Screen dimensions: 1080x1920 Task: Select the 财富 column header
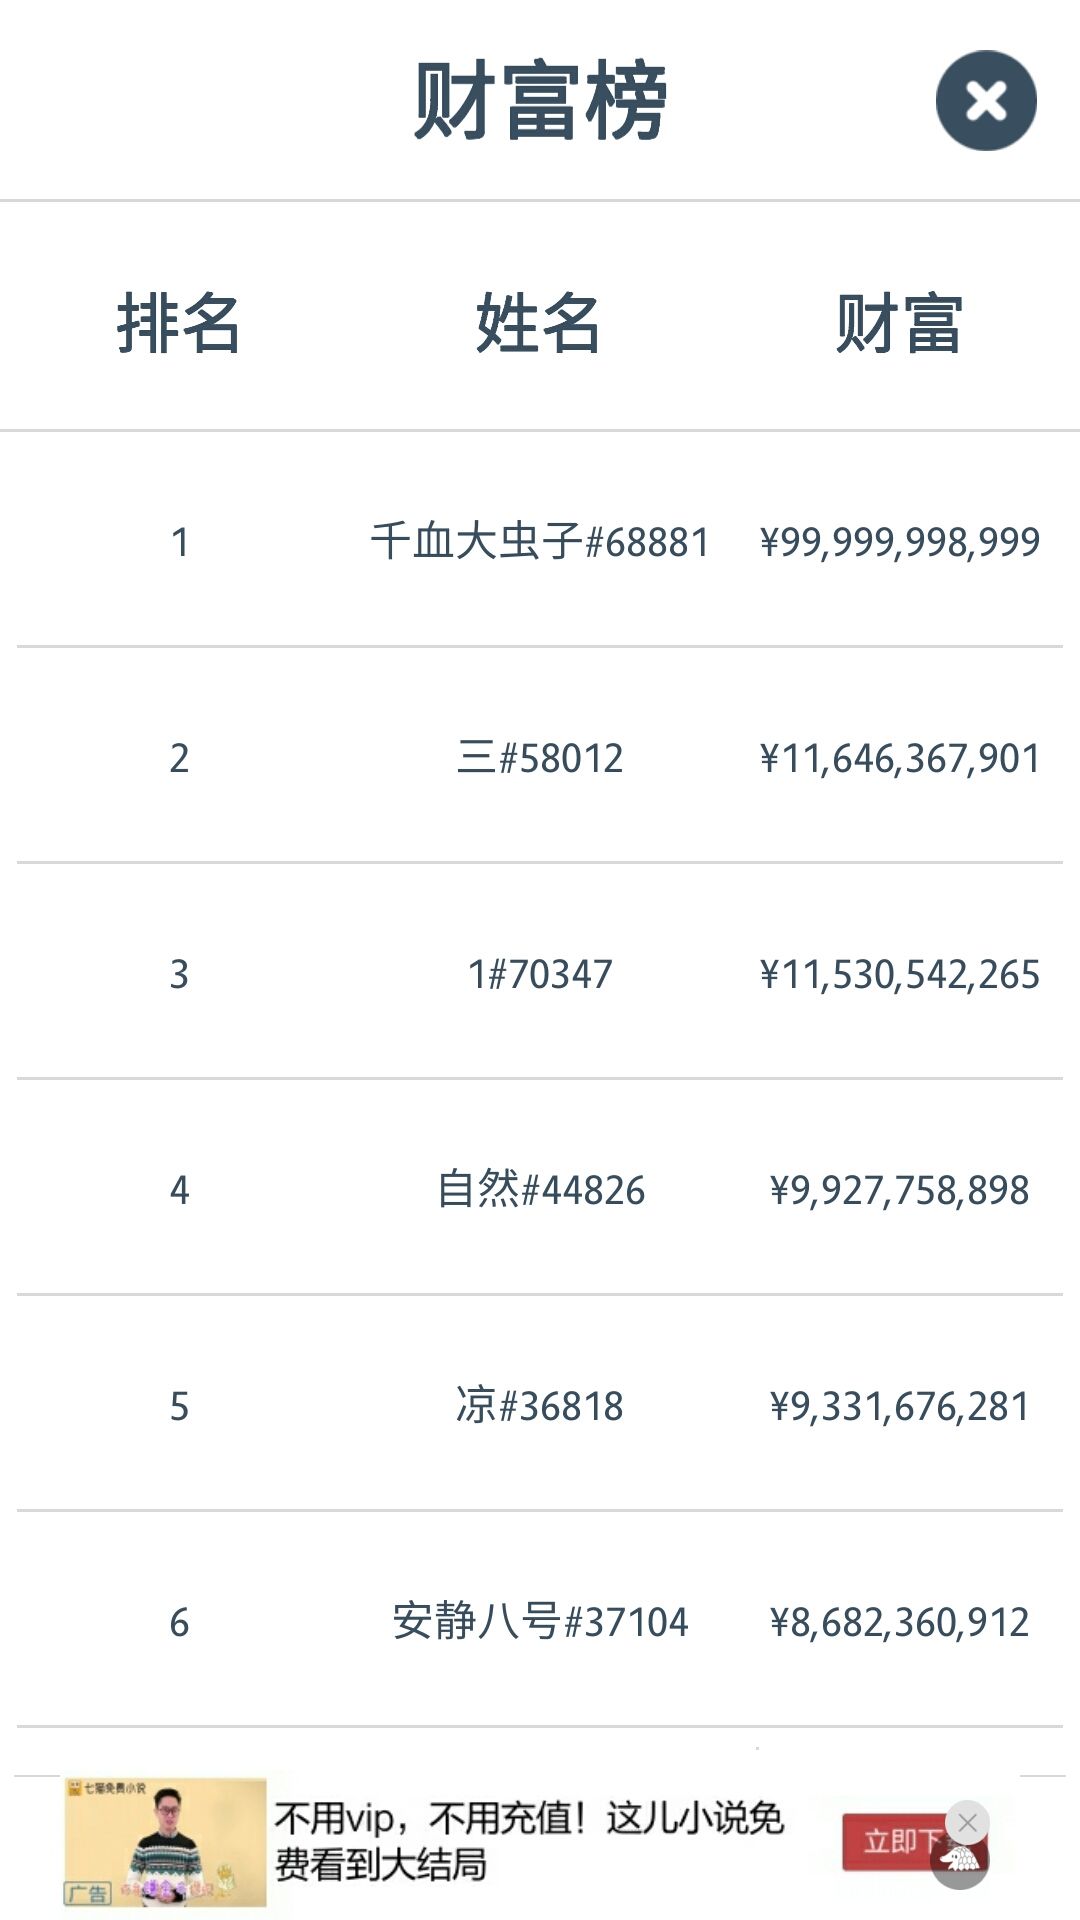click(899, 324)
